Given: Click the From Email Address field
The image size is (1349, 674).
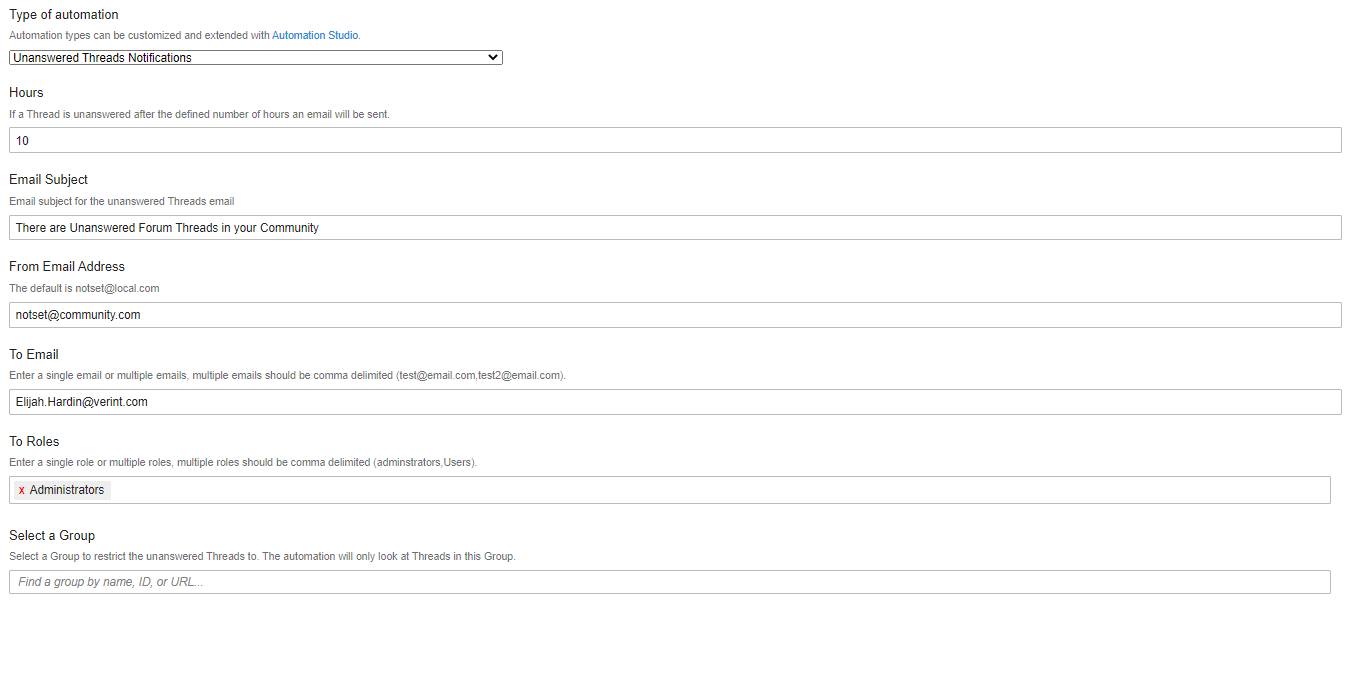Looking at the screenshot, I should 675,314.
